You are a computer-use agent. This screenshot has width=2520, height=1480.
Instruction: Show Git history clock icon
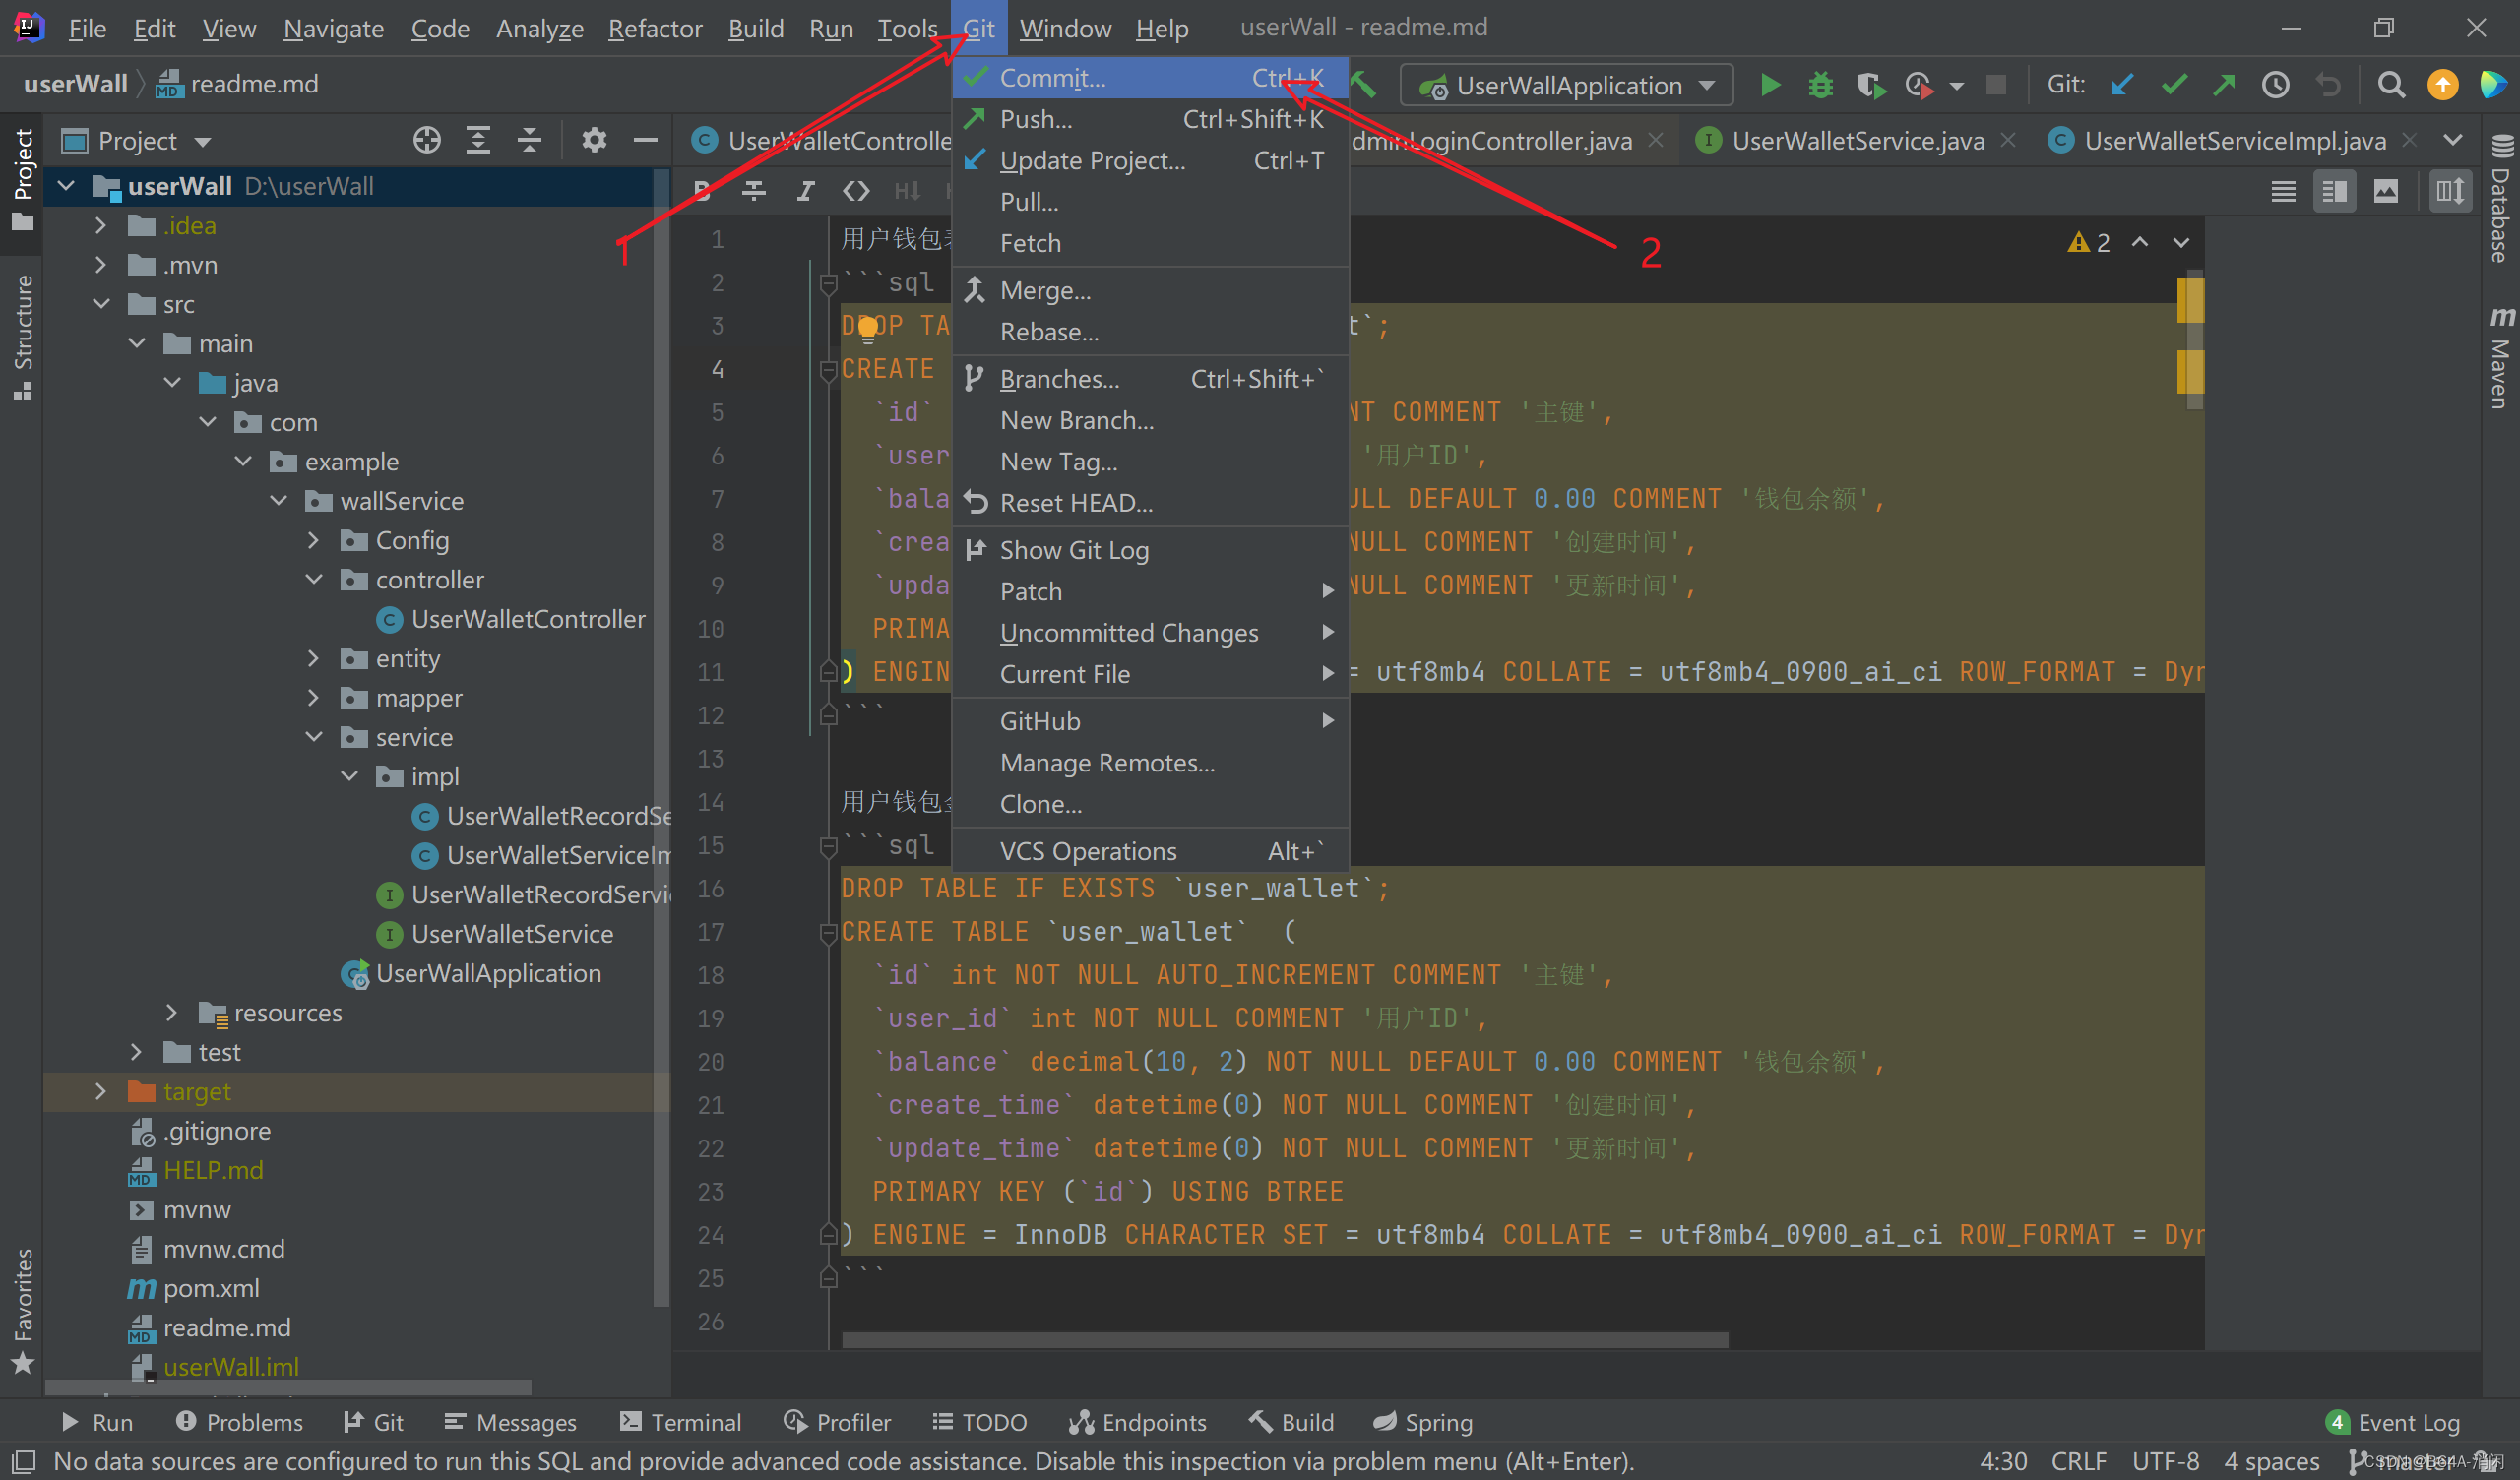pyautogui.click(x=2275, y=85)
